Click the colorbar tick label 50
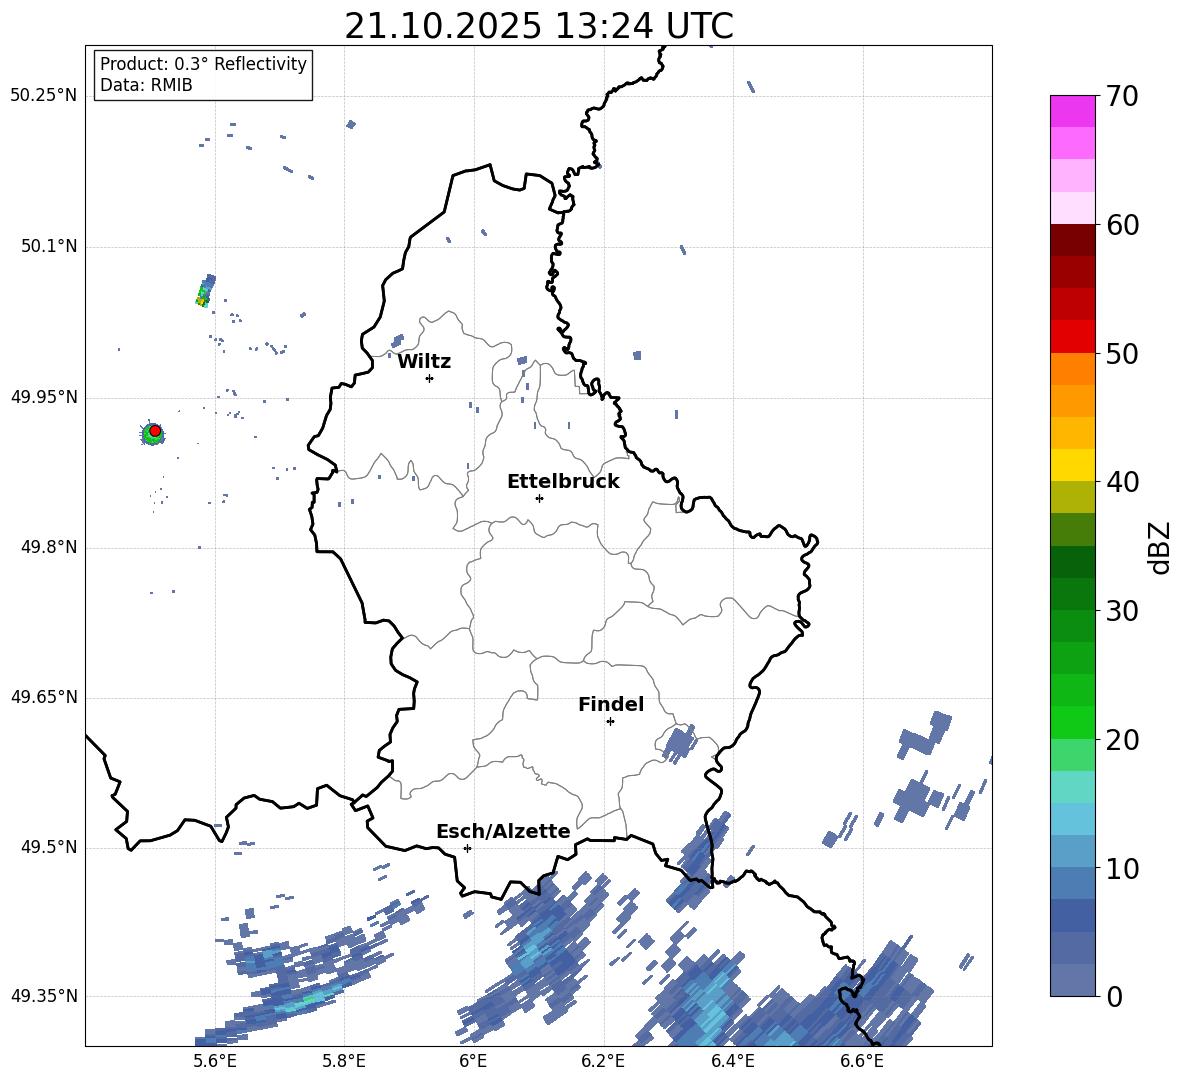 (1122, 354)
